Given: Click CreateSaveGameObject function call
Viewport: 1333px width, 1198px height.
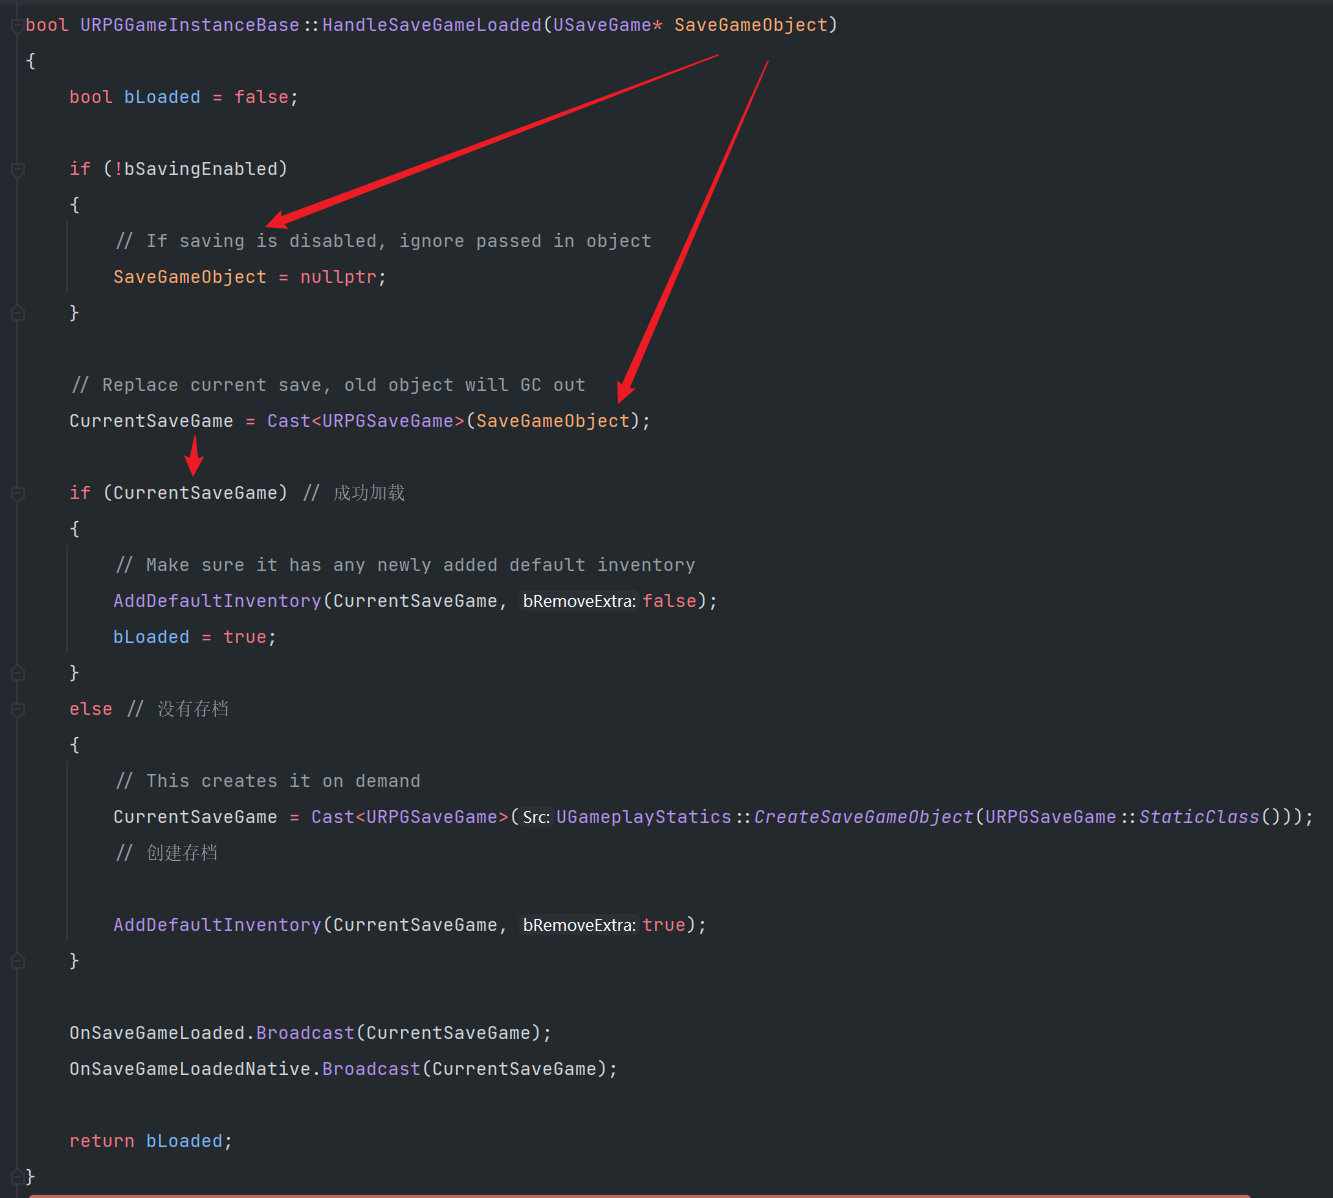Looking at the screenshot, I should 864,817.
